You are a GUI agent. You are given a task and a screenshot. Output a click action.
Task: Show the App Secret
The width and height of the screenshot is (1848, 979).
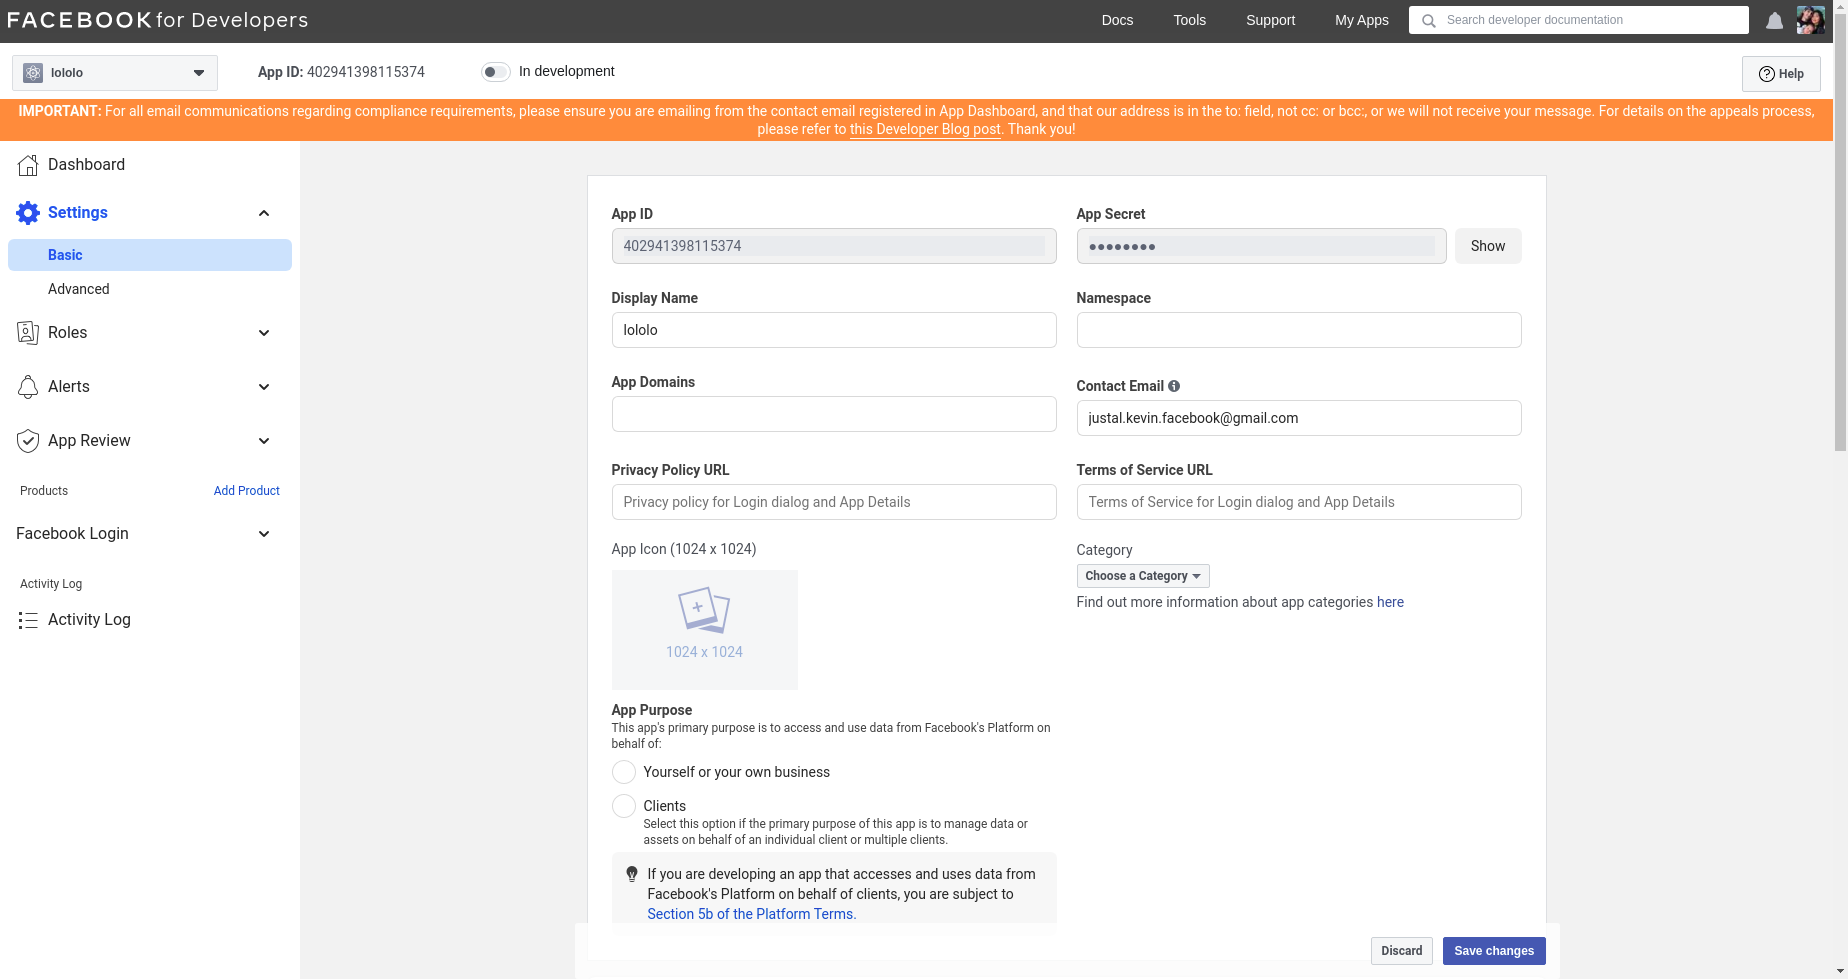pos(1488,246)
